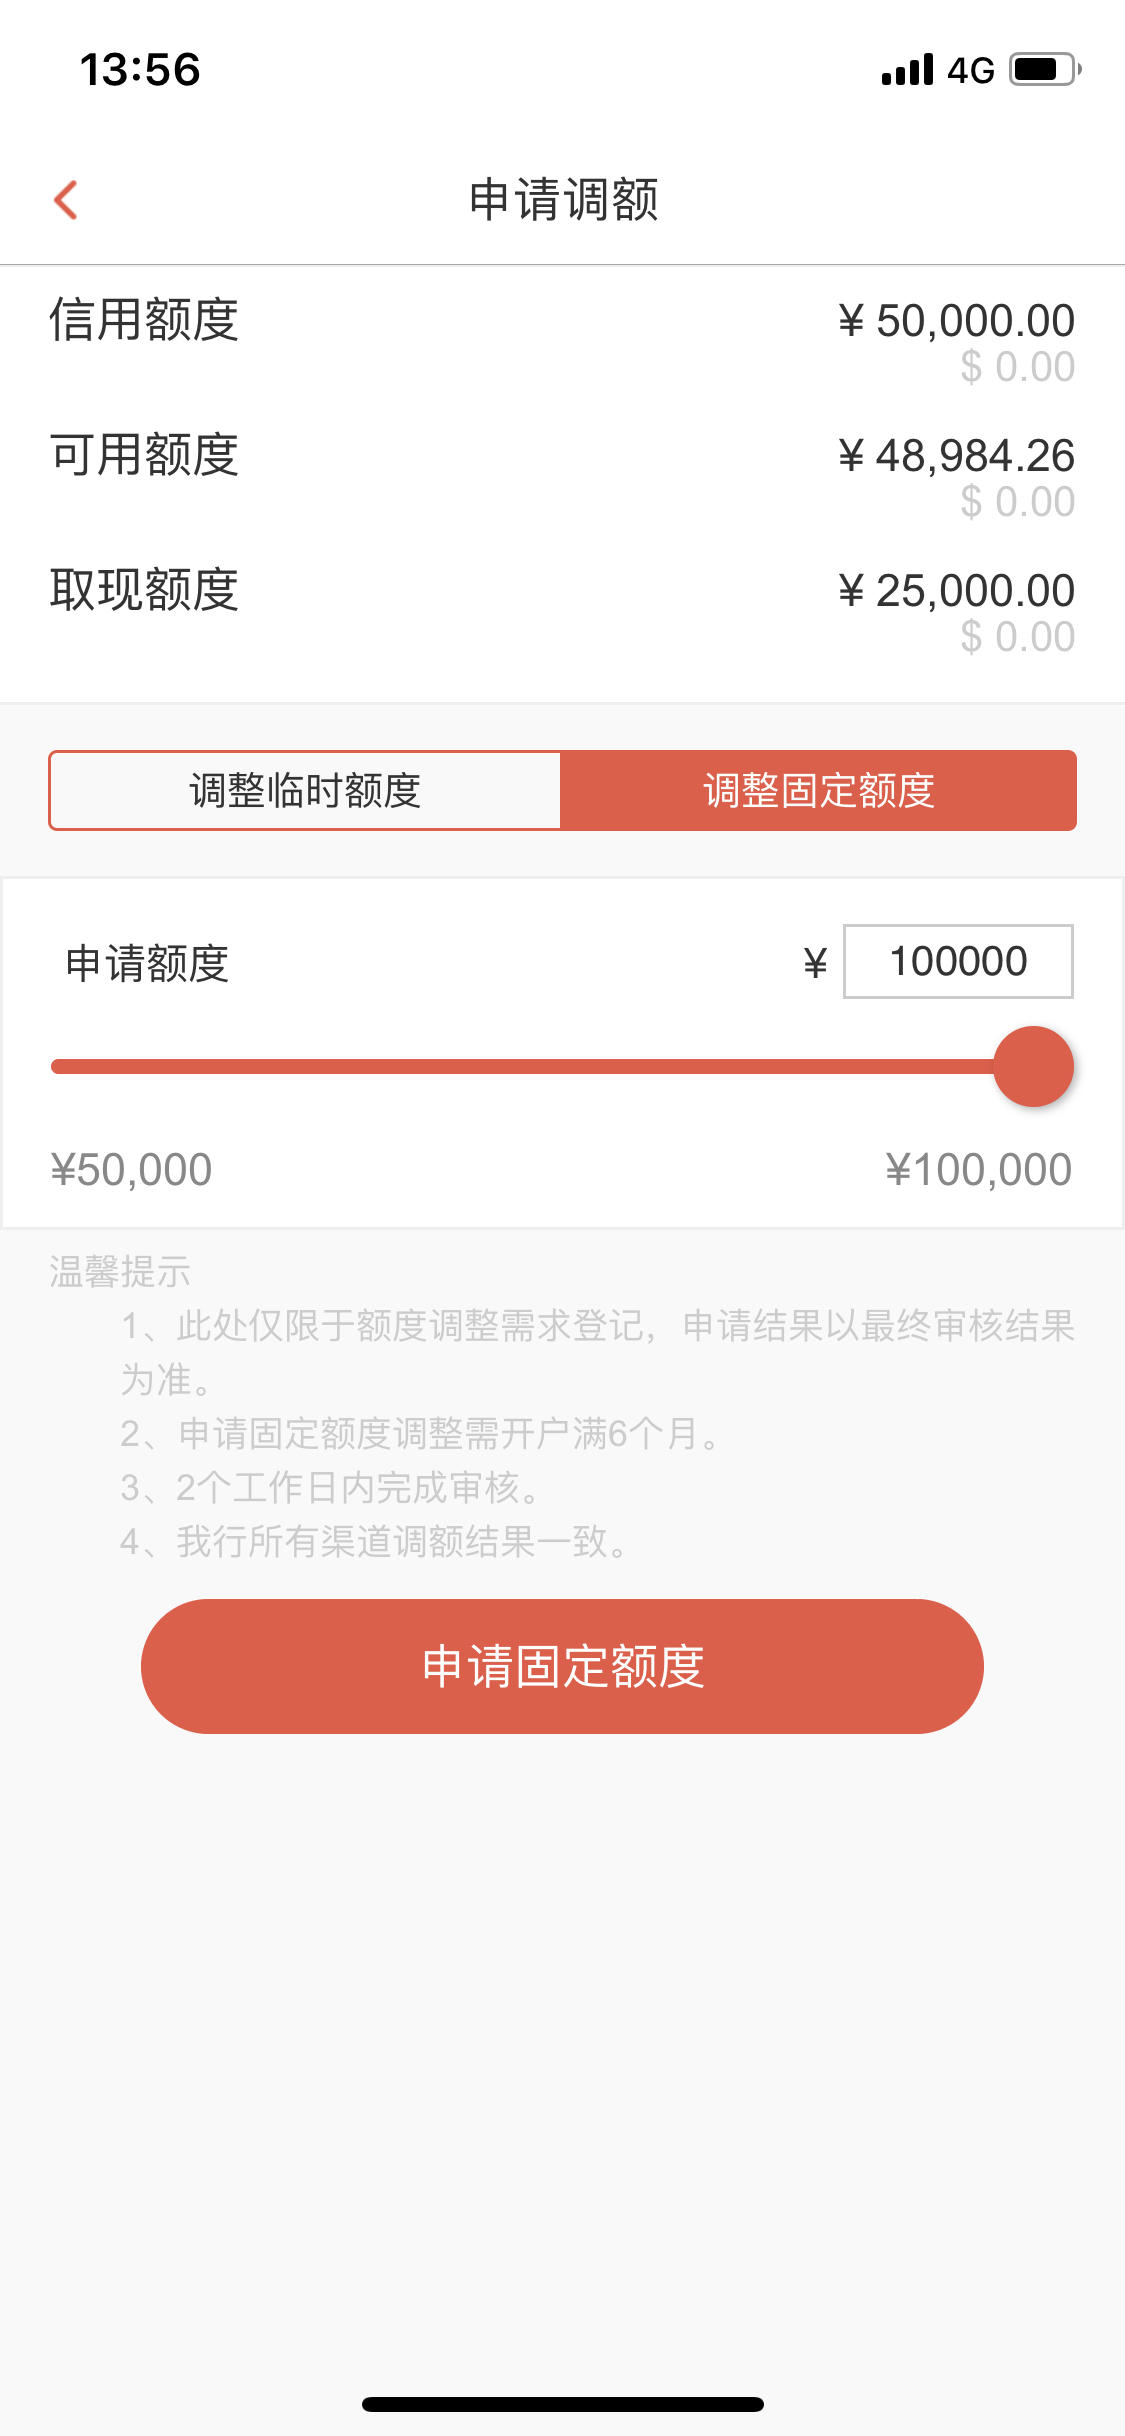Click the slider handle at maximum
The width and height of the screenshot is (1125, 2436).
pos(1033,1066)
